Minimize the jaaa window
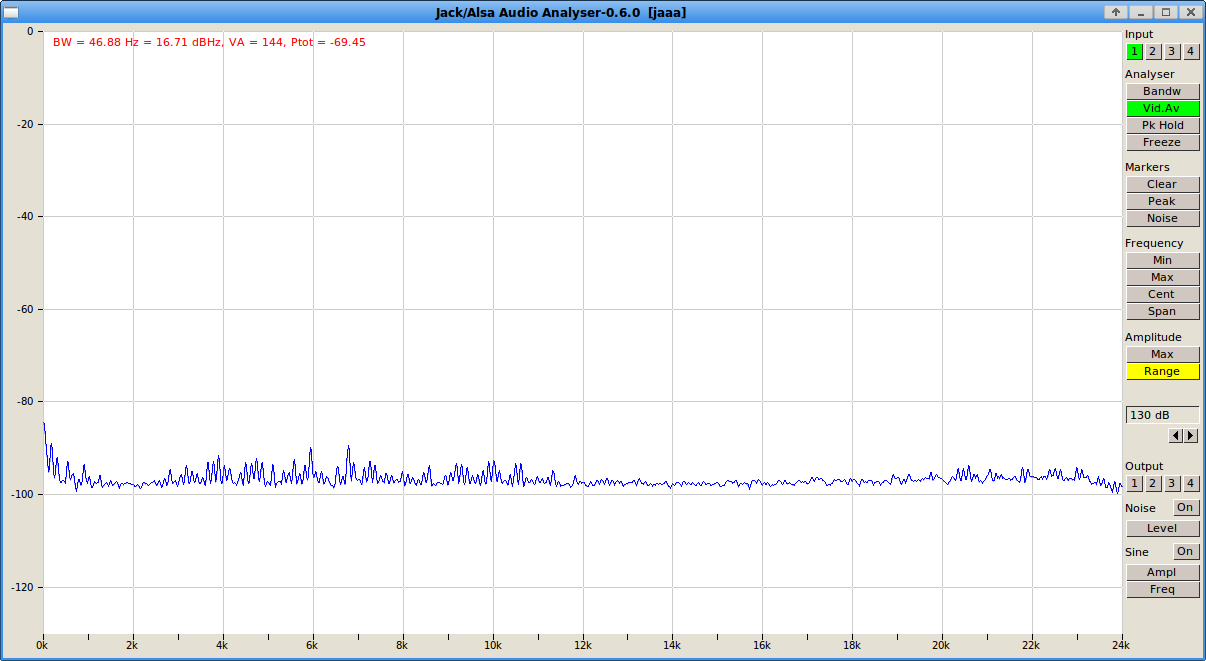This screenshot has width=1206, height=661. [x=1140, y=12]
